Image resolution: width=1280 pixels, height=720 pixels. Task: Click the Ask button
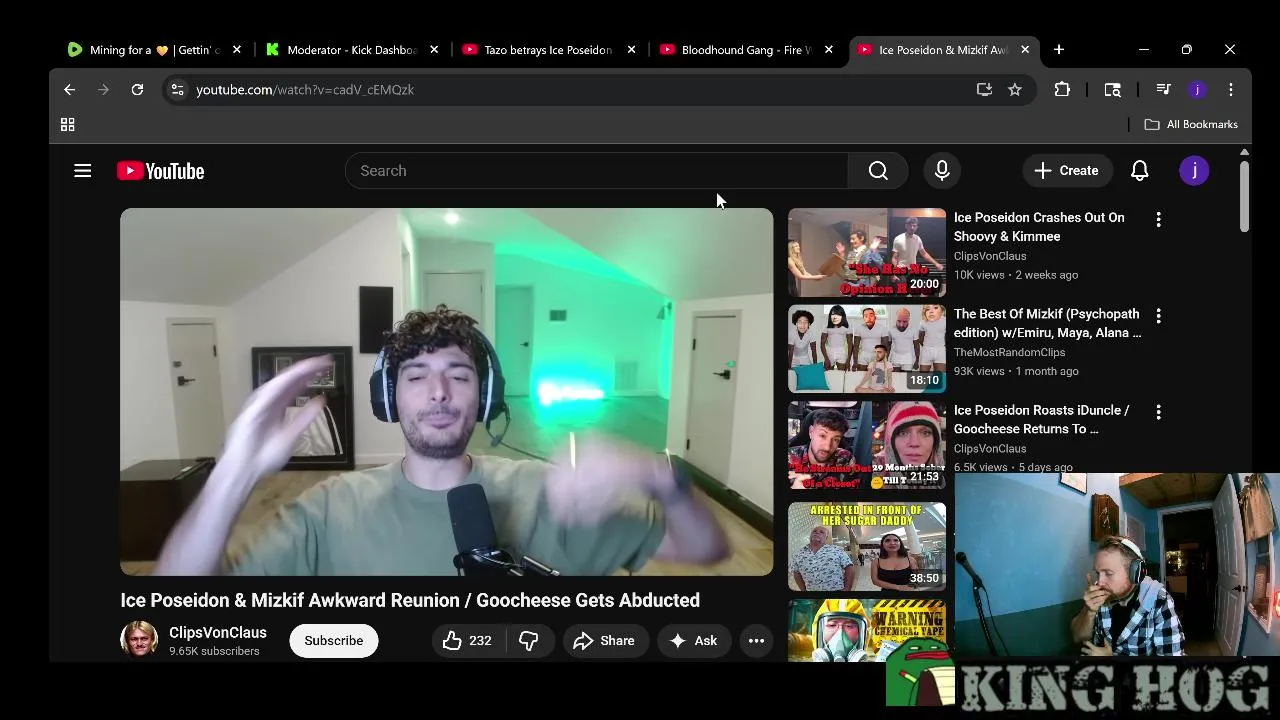point(694,641)
